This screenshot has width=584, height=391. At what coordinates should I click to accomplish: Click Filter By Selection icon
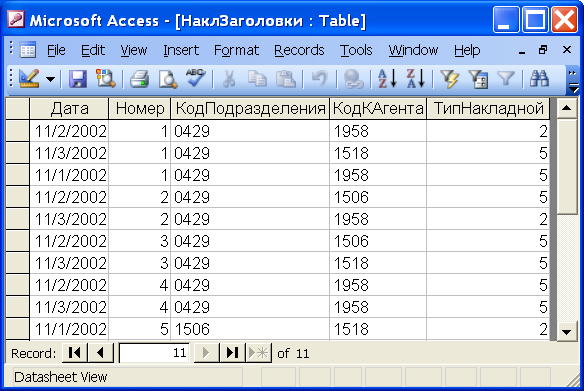coord(449,79)
